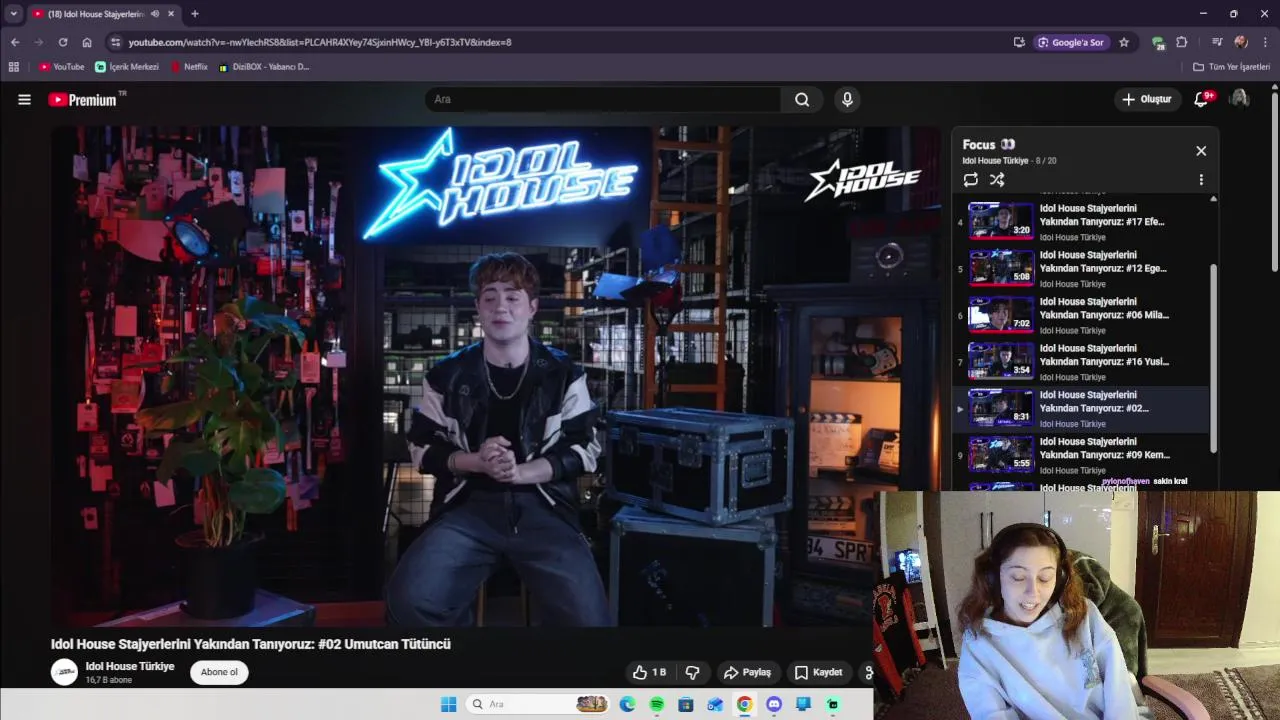1280x720 pixels.
Task: Open the apps grid in bookmarks bar
Action: click(13, 67)
